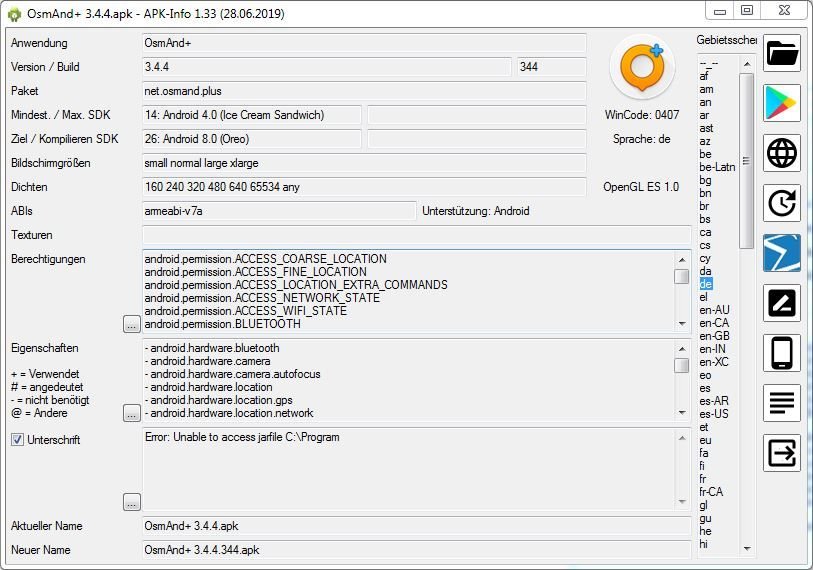Click the pencil edit icon
Screen dimensions: 813x570
[782, 303]
